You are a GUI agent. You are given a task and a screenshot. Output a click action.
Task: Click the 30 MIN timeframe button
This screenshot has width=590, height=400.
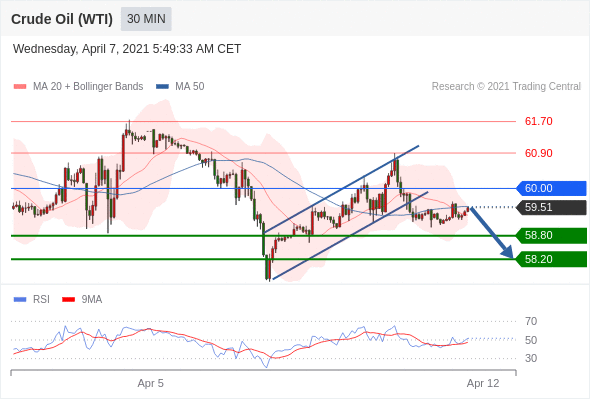coord(146,19)
